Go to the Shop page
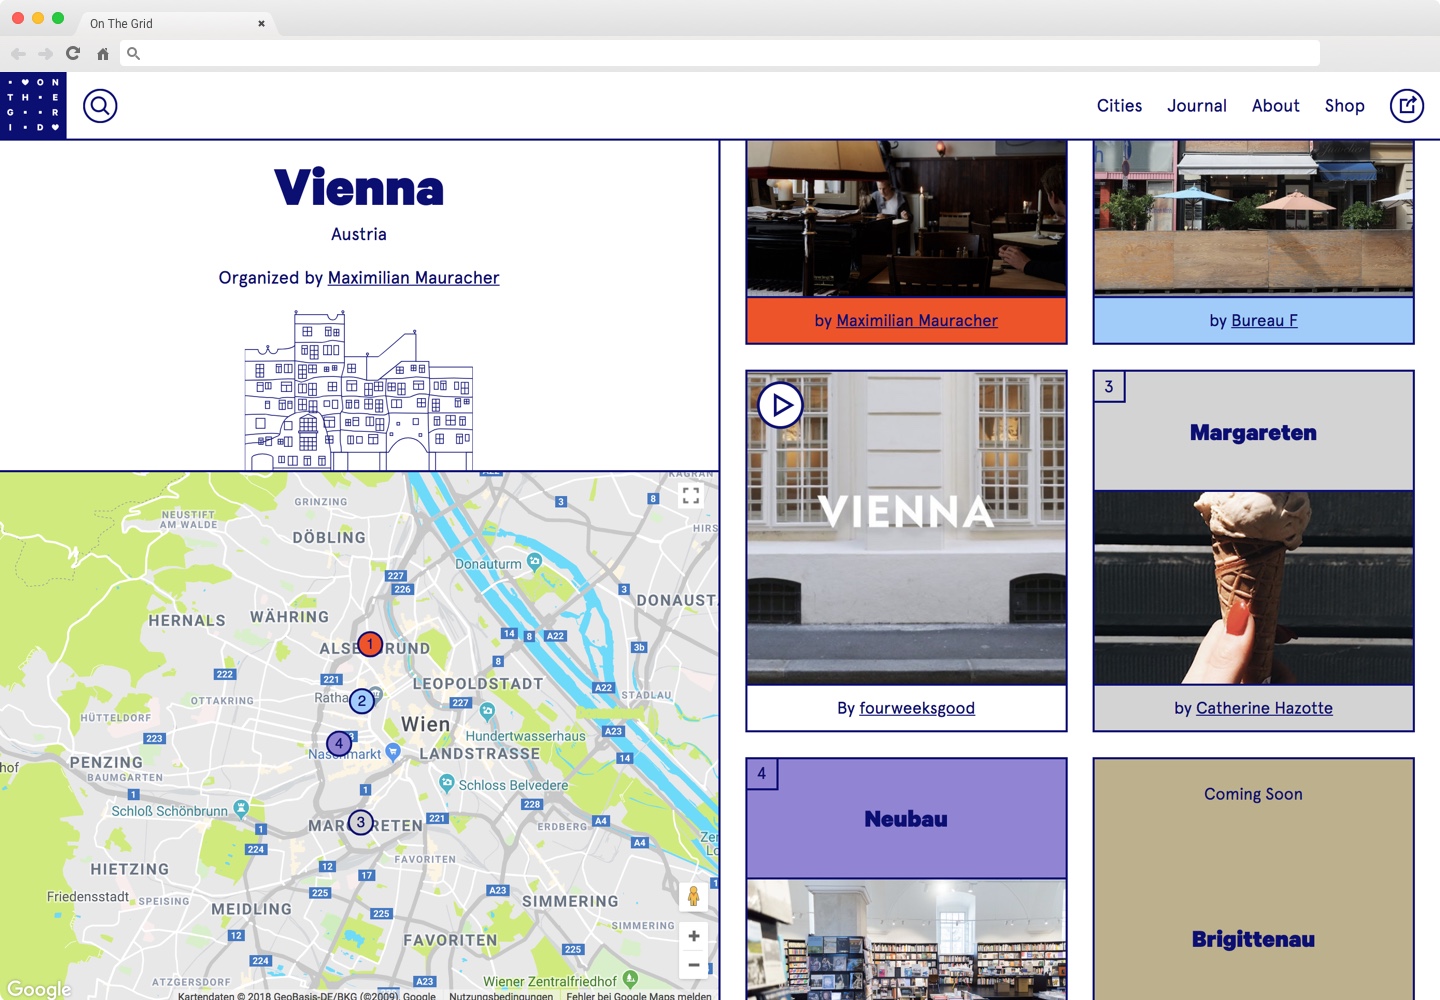The height and width of the screenshot is (1000, 1440). click(x=1344, y=106)
